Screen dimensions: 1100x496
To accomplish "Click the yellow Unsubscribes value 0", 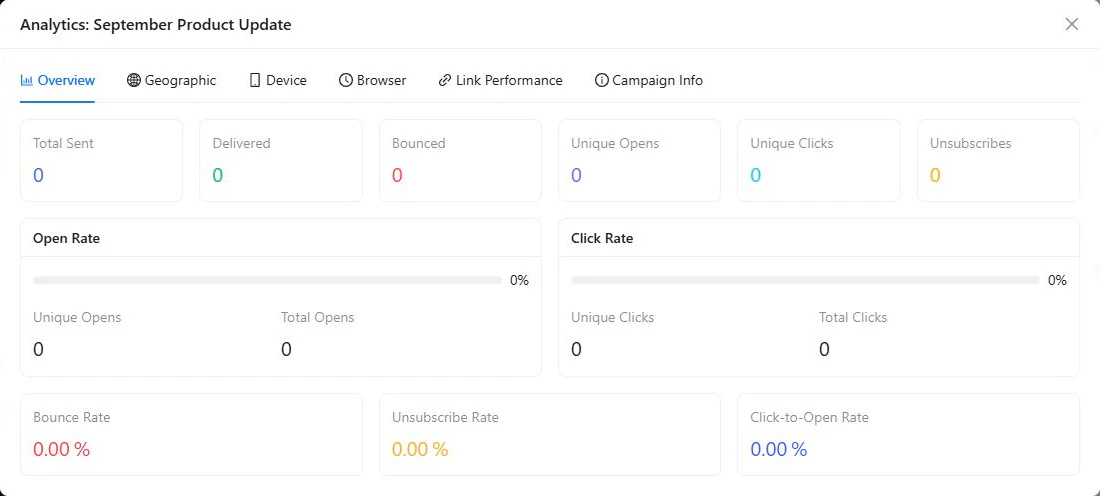I will (x=935, y=175).
